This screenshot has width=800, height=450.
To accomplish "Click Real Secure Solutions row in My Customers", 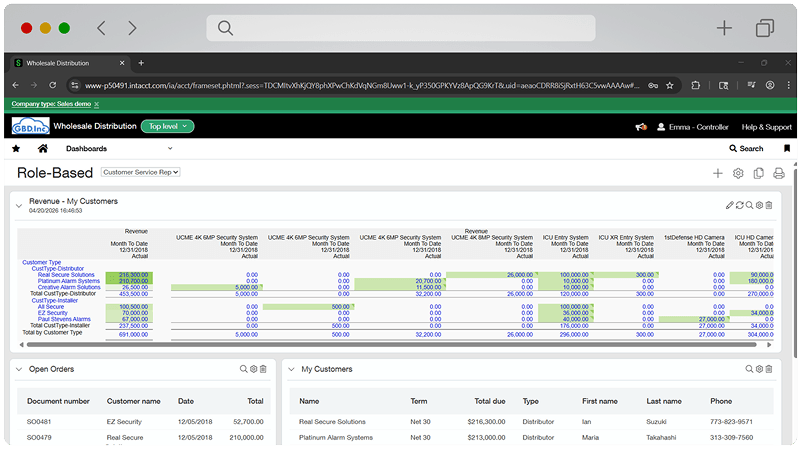I will 531,422.
